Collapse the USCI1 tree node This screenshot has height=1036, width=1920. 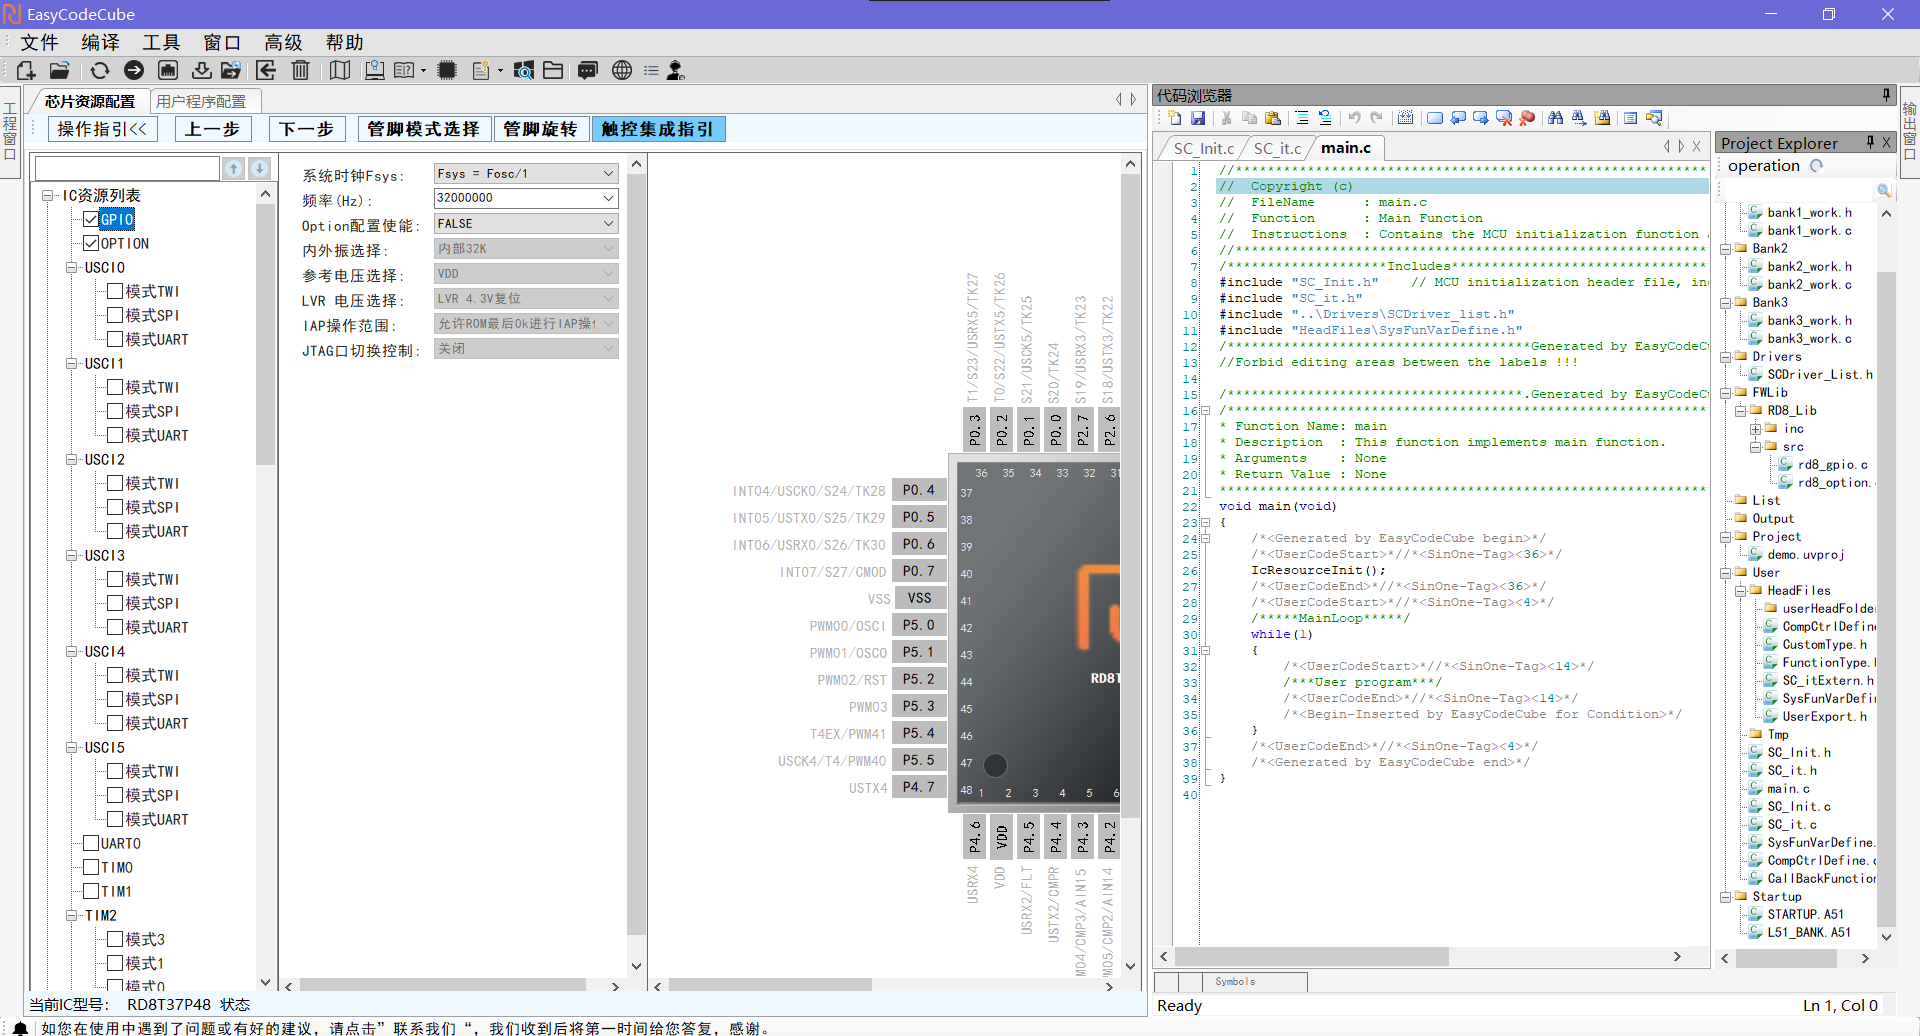[x=72, y=363]
